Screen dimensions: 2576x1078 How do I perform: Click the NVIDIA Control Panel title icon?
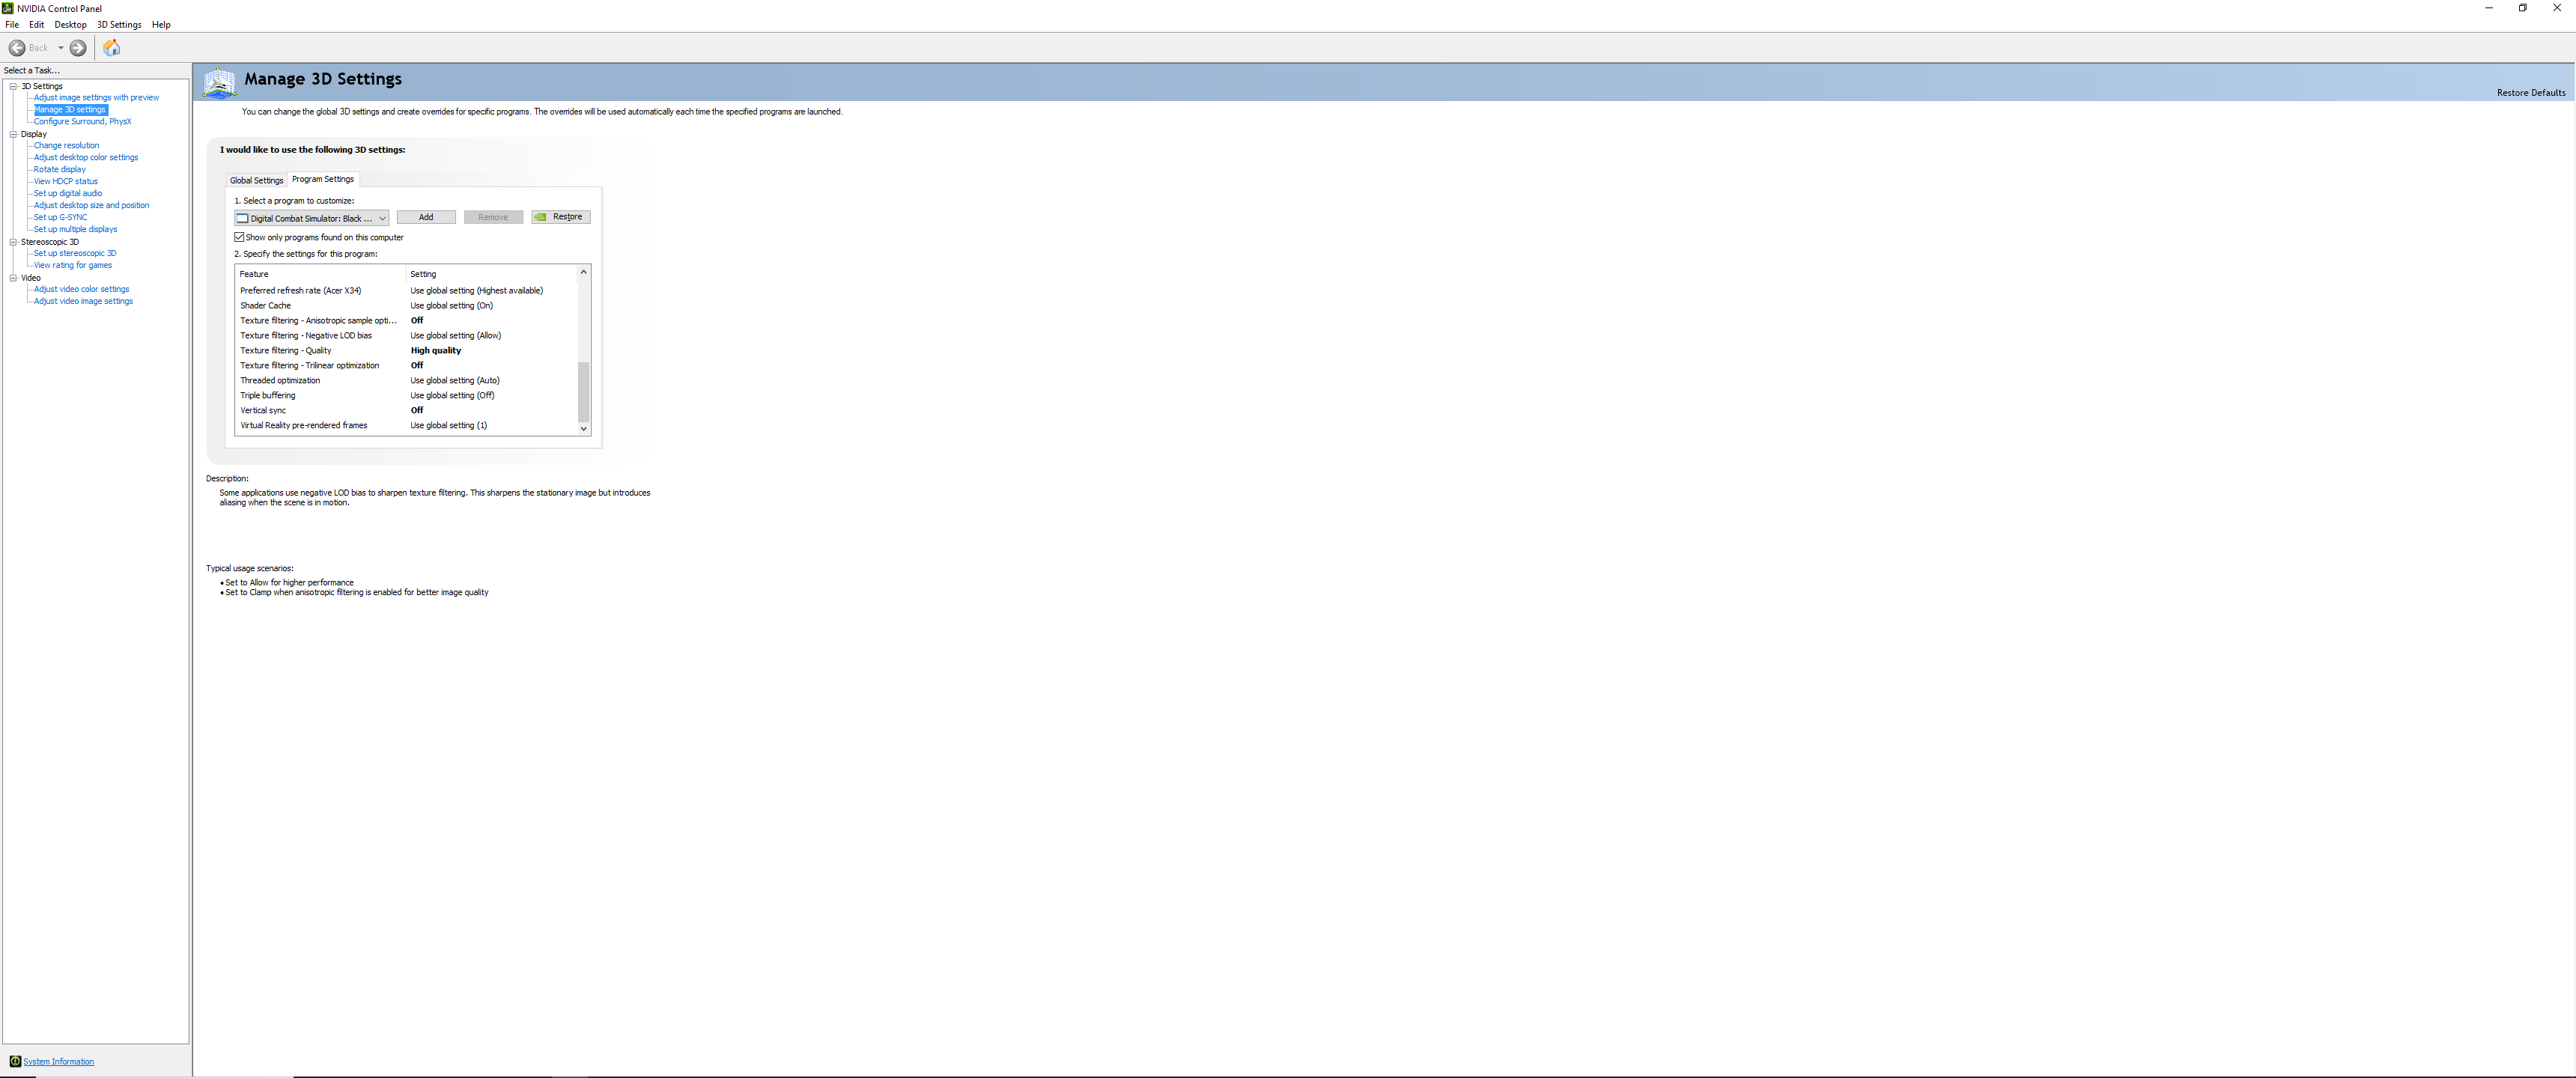point(8,8)
